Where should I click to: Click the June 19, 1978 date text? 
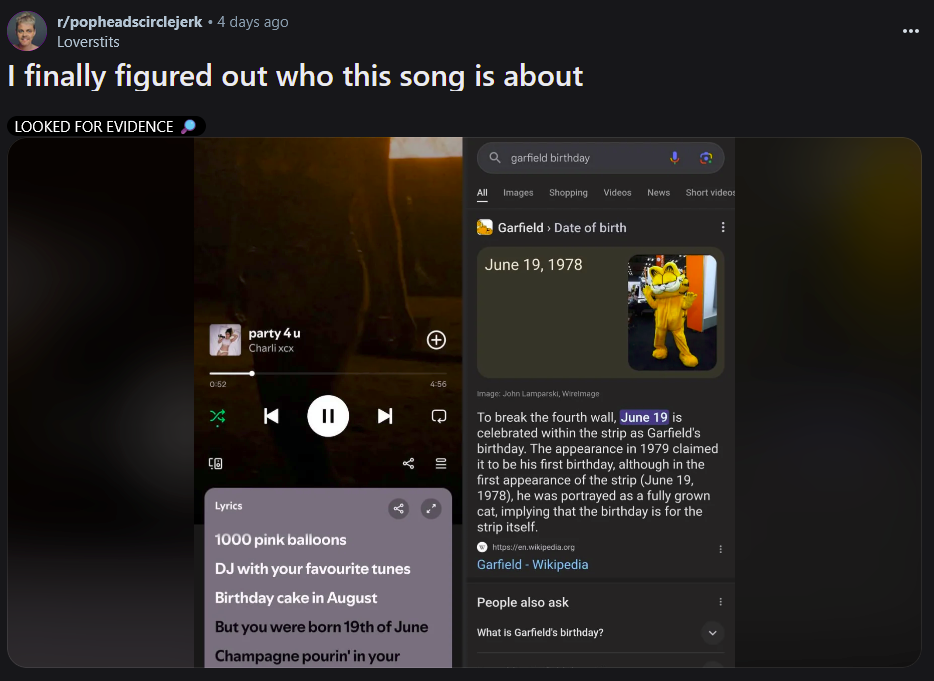(x=533, y=265)
